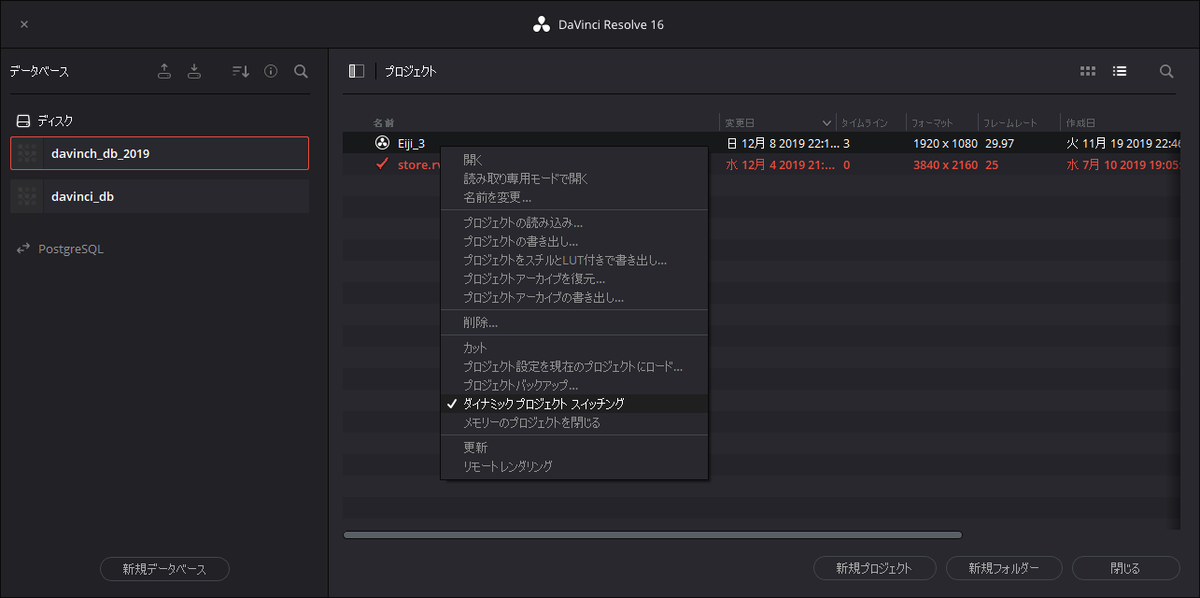Click the 作成日 column header
This screenshot has width=1200, height=598.
1080,123
